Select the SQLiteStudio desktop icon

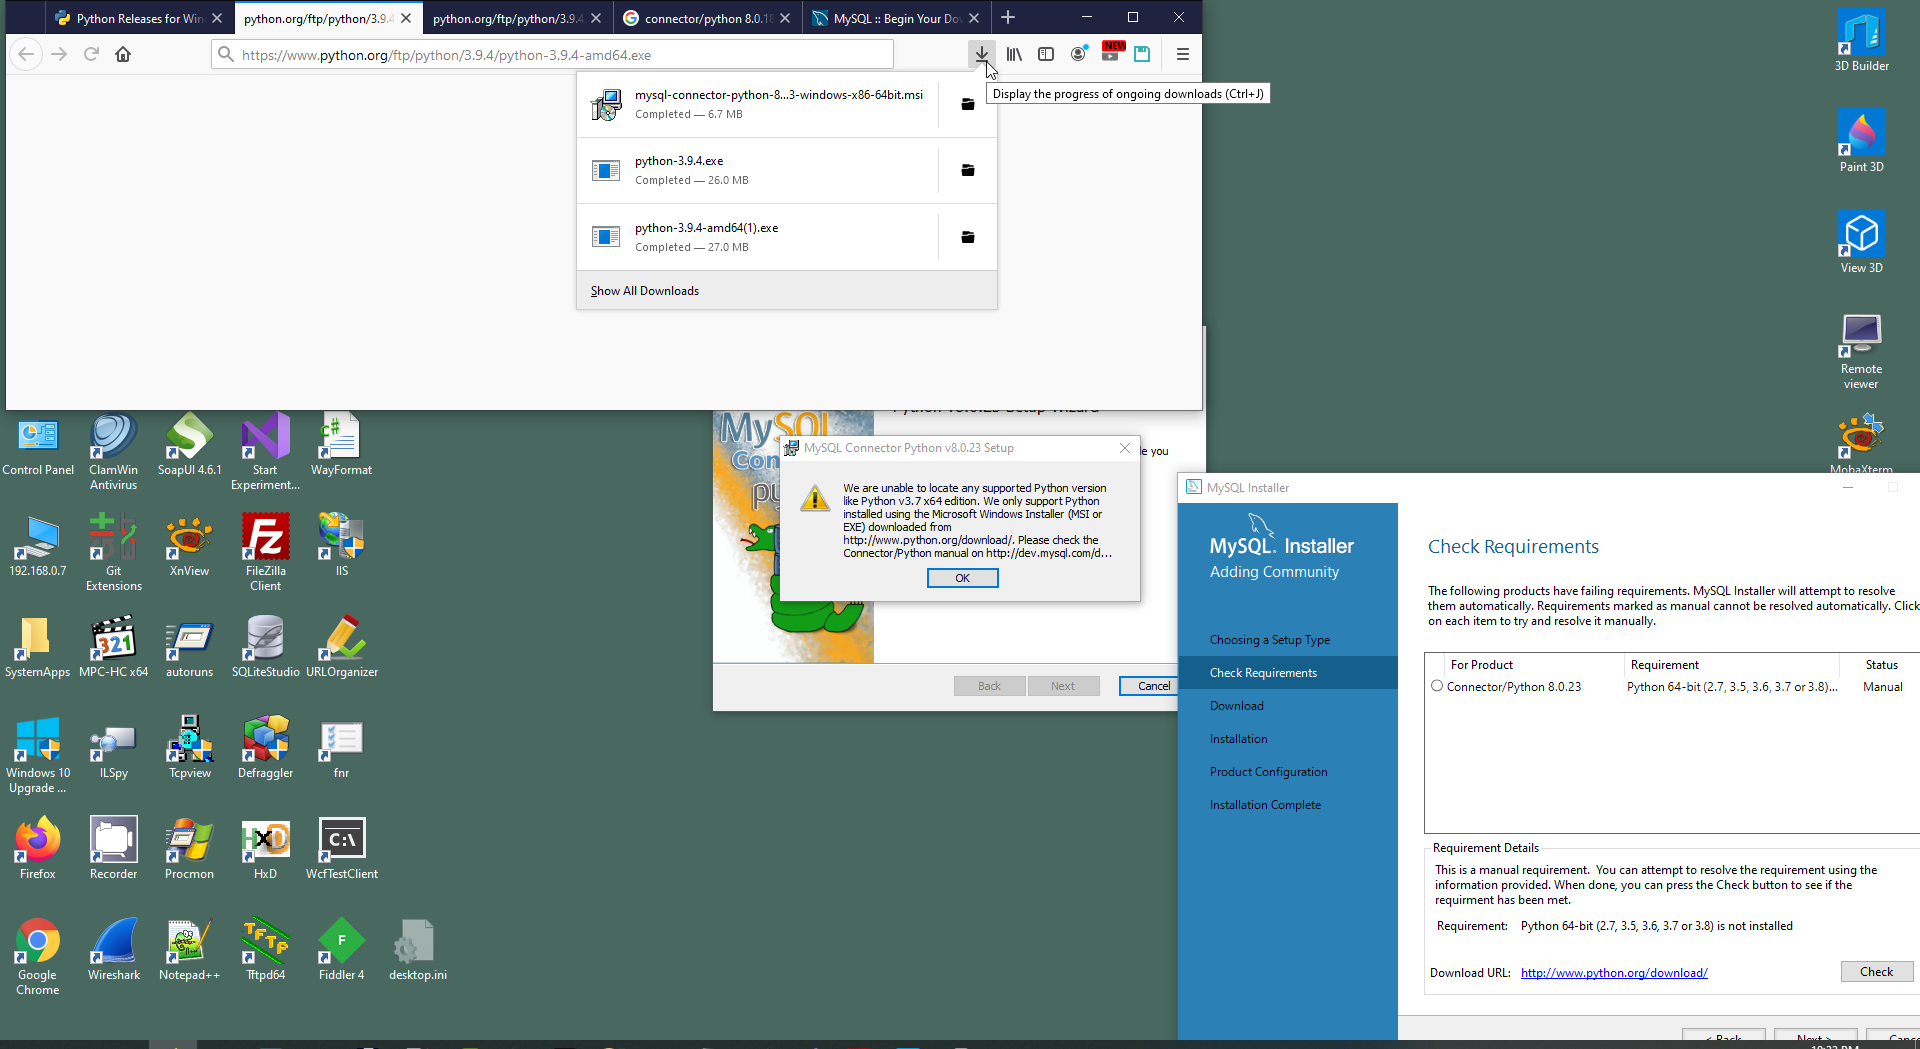(265, 647)
